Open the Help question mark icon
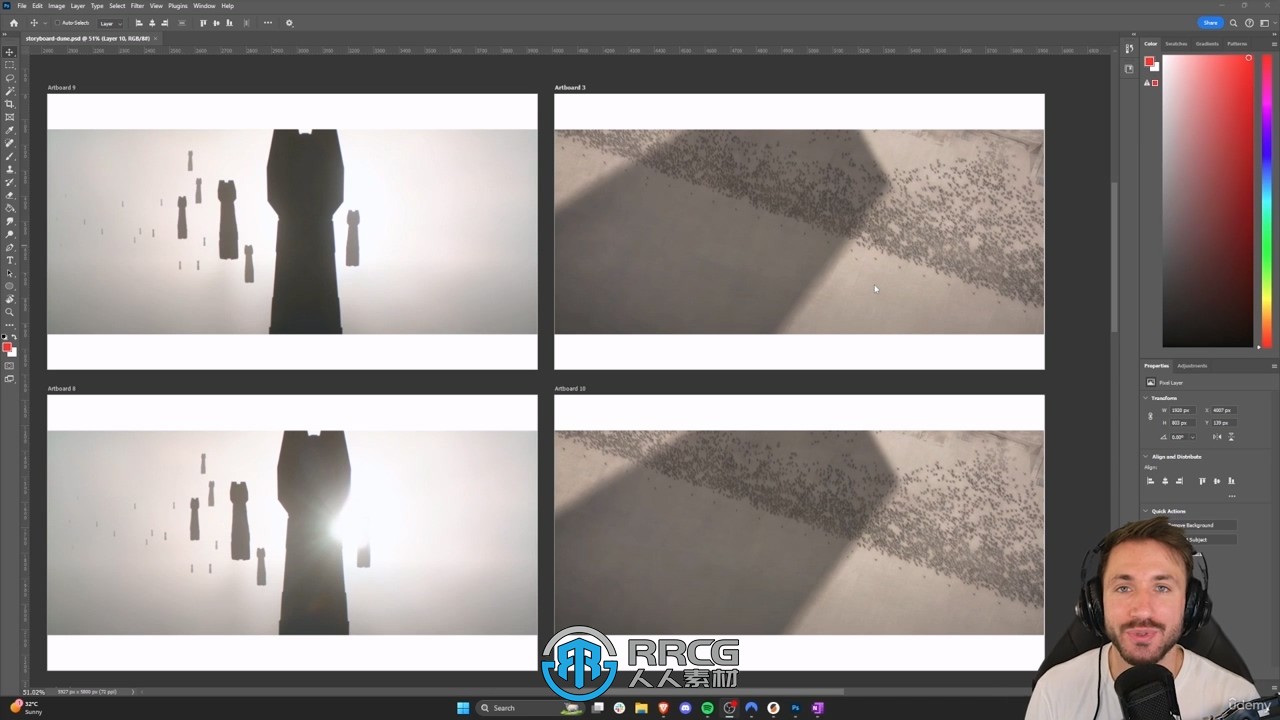 (1249, 23)
